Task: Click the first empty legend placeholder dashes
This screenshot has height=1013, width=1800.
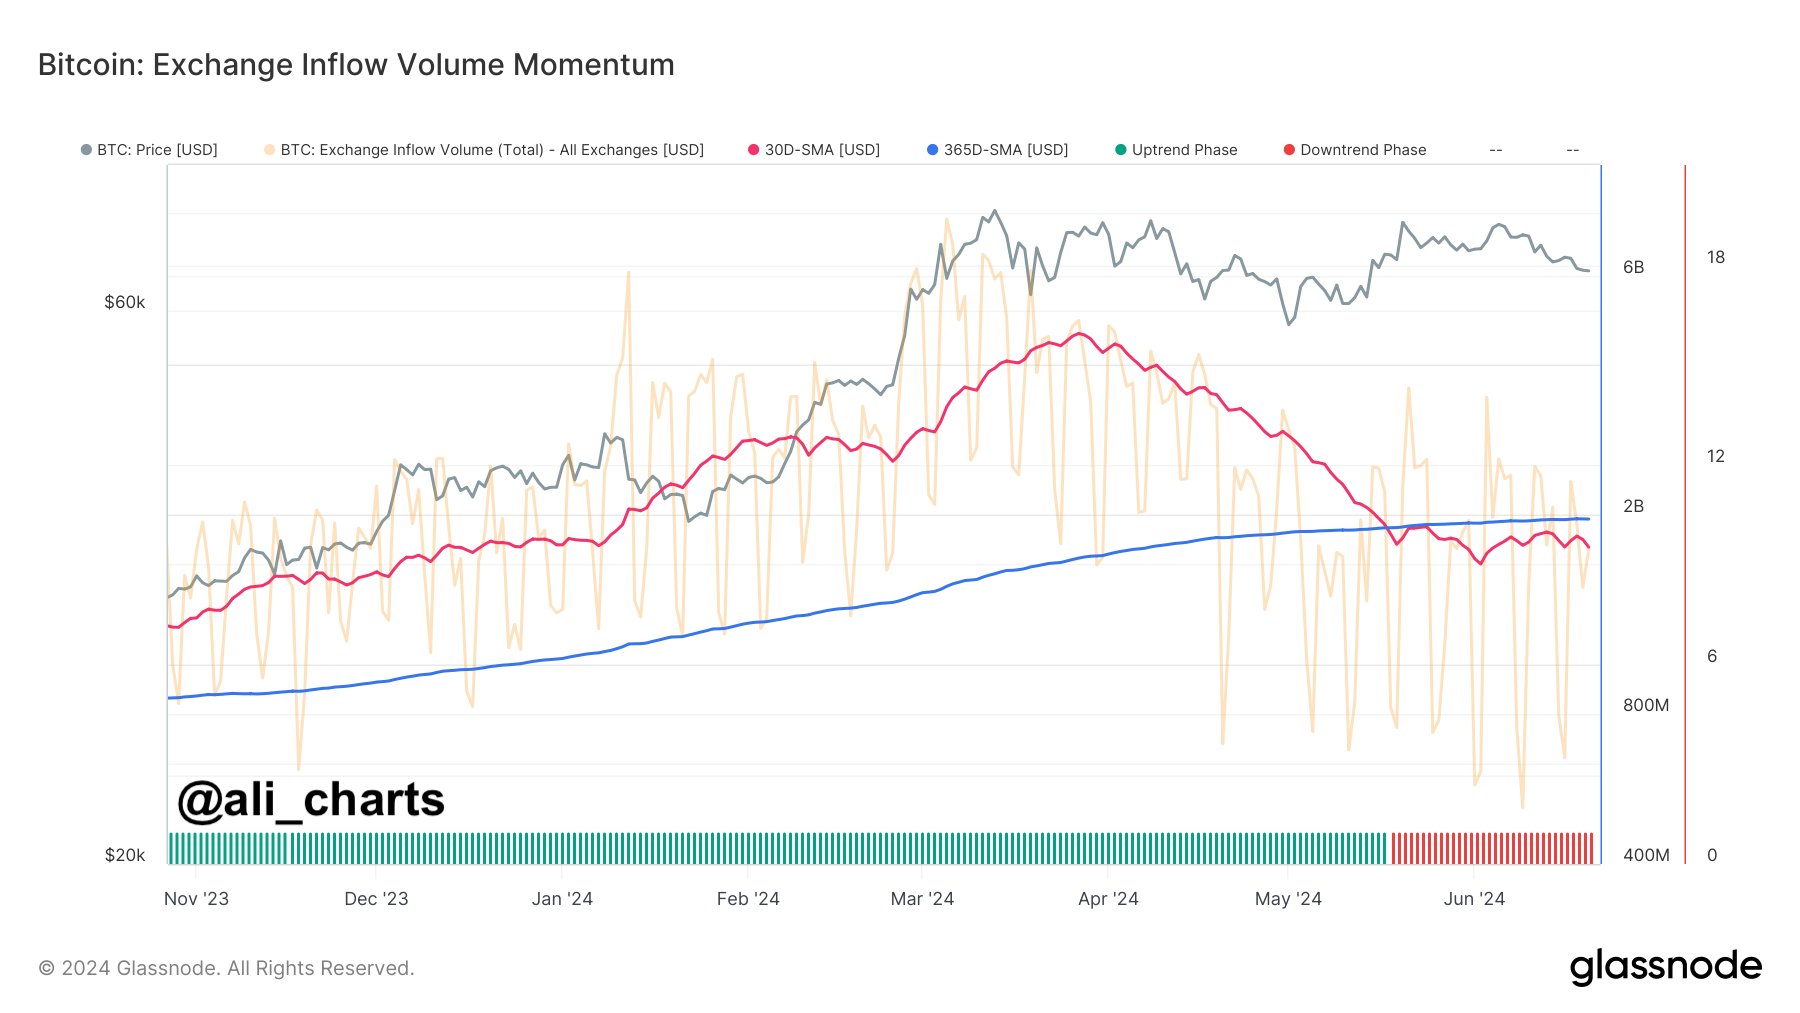Action: [1496, 150]
